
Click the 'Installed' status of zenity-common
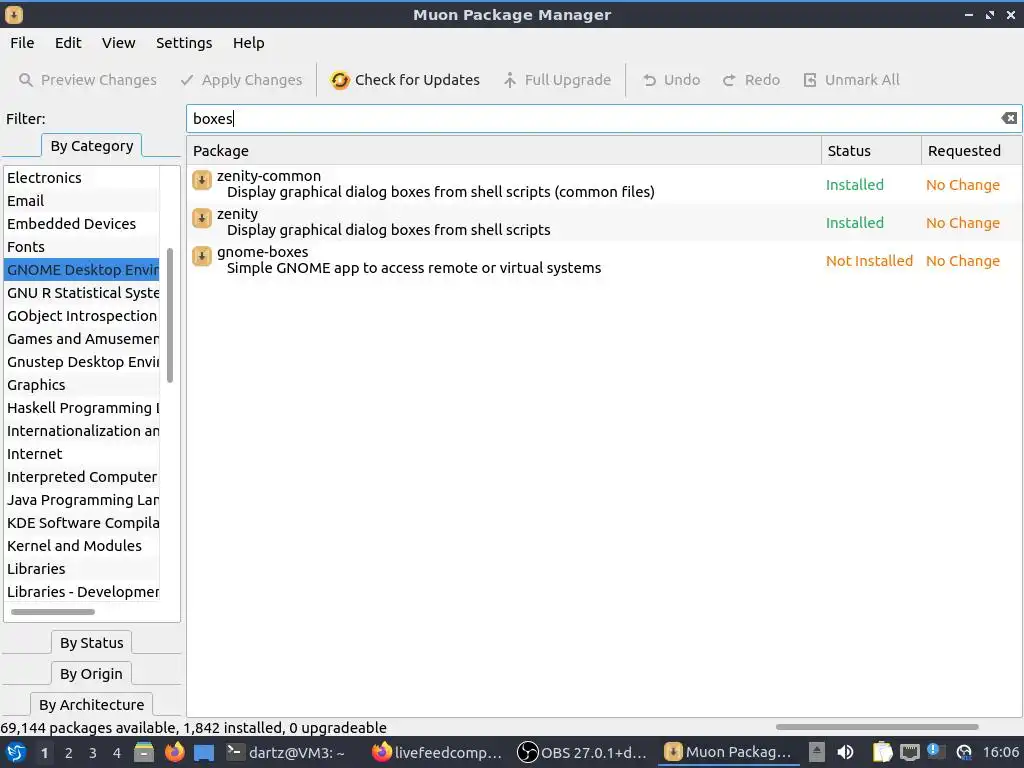click(x=854, y=185)
